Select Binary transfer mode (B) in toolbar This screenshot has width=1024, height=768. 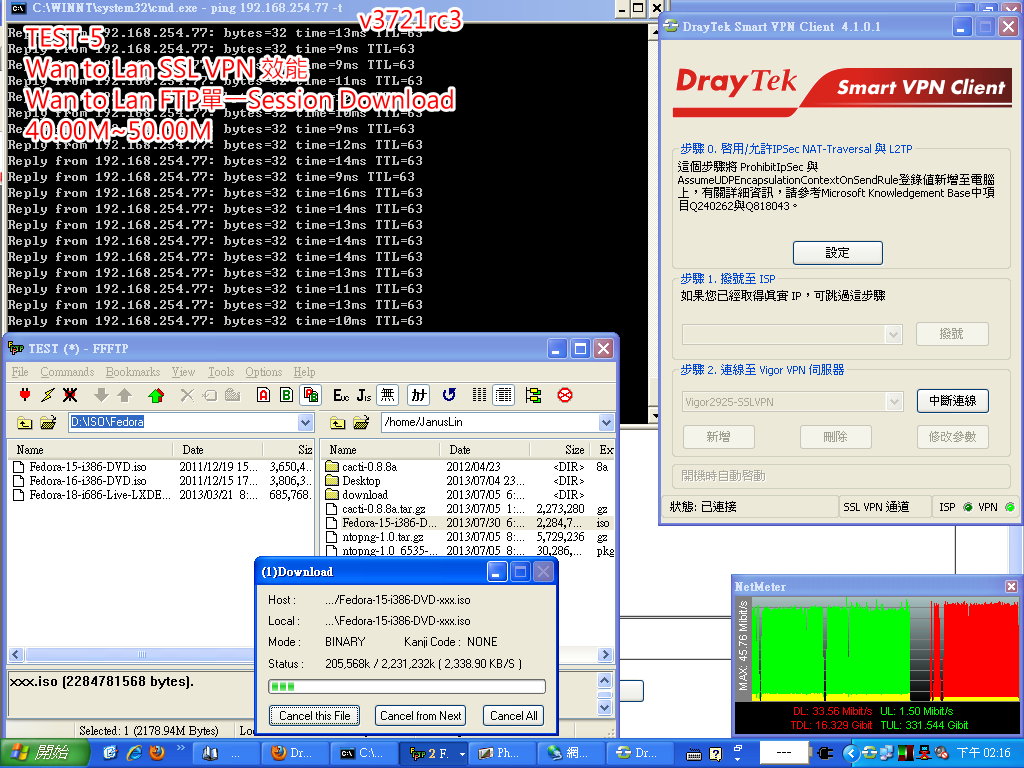[x=286, y=395]
